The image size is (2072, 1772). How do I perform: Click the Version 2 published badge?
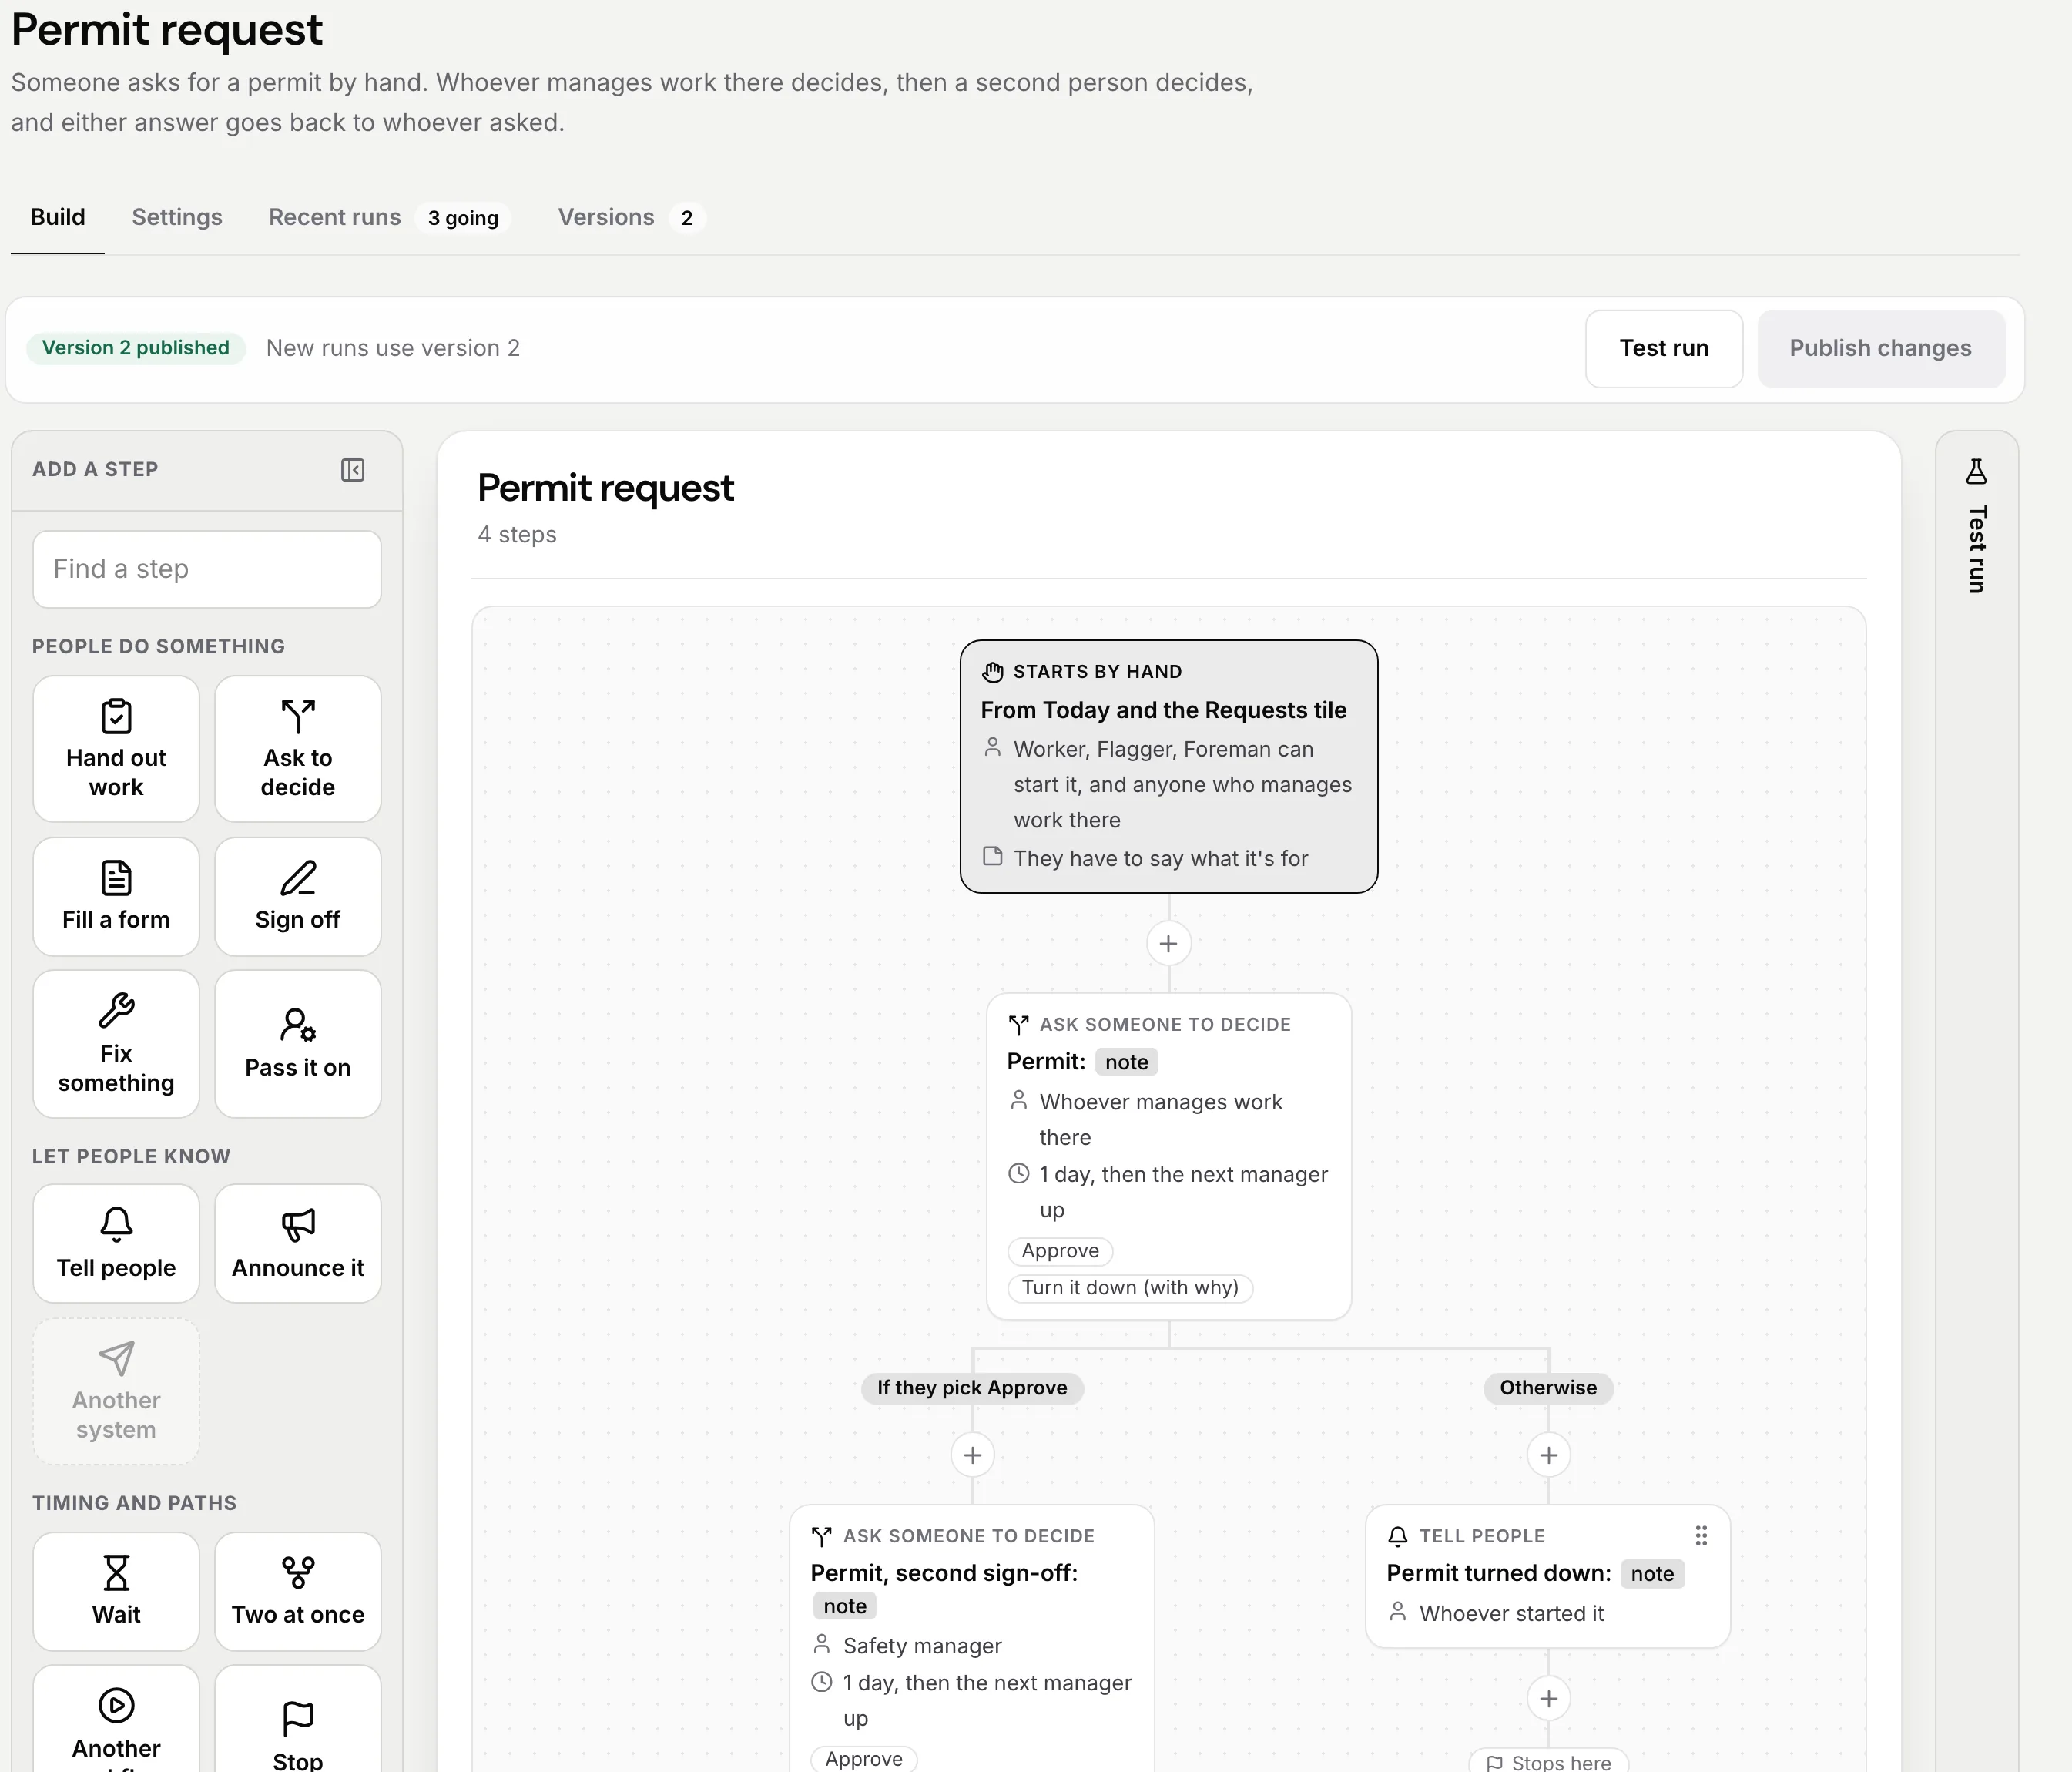tap(136, 348)
